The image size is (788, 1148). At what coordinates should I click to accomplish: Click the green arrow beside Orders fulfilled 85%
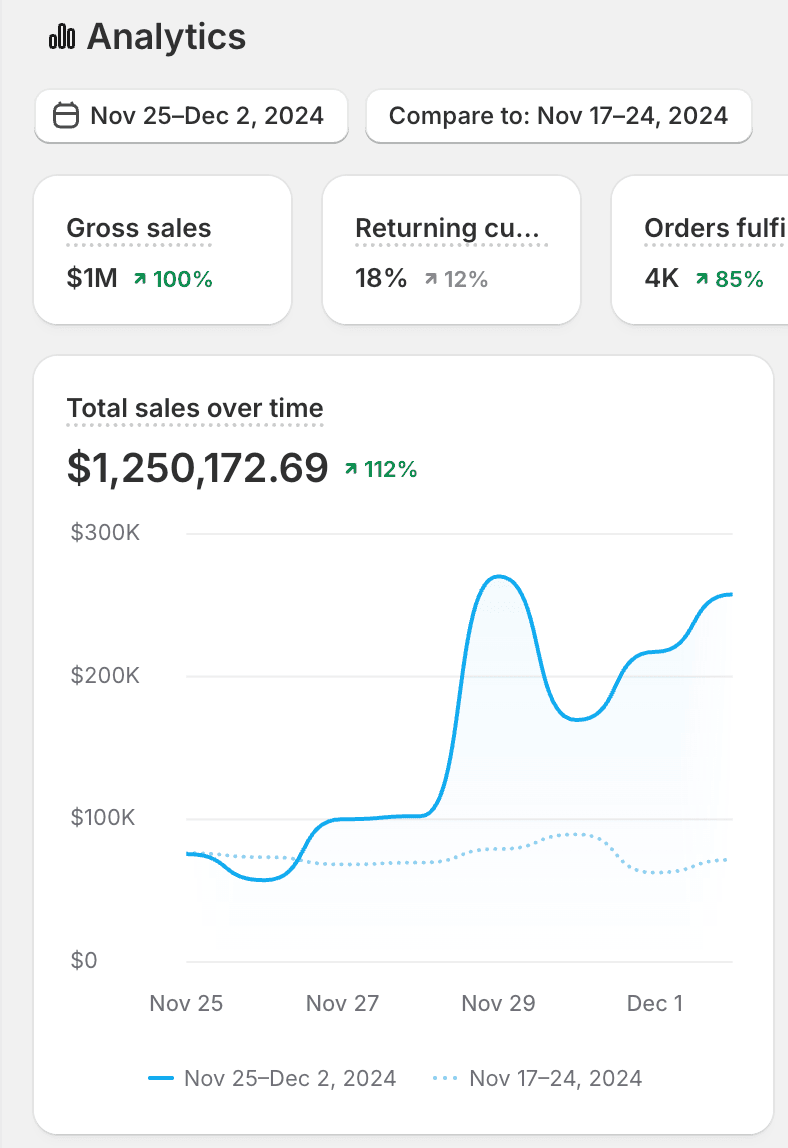coord(702,279)
